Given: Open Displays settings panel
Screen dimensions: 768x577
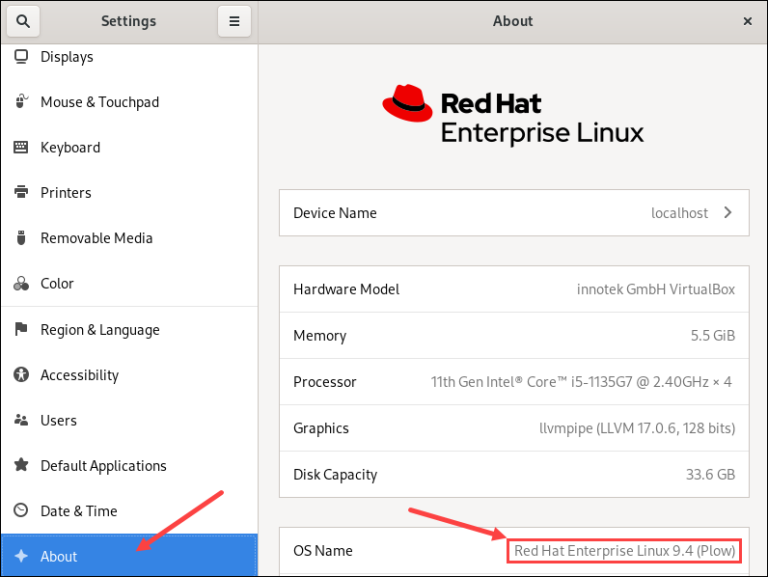Looking at the screenshot, I should coord(129,57).
